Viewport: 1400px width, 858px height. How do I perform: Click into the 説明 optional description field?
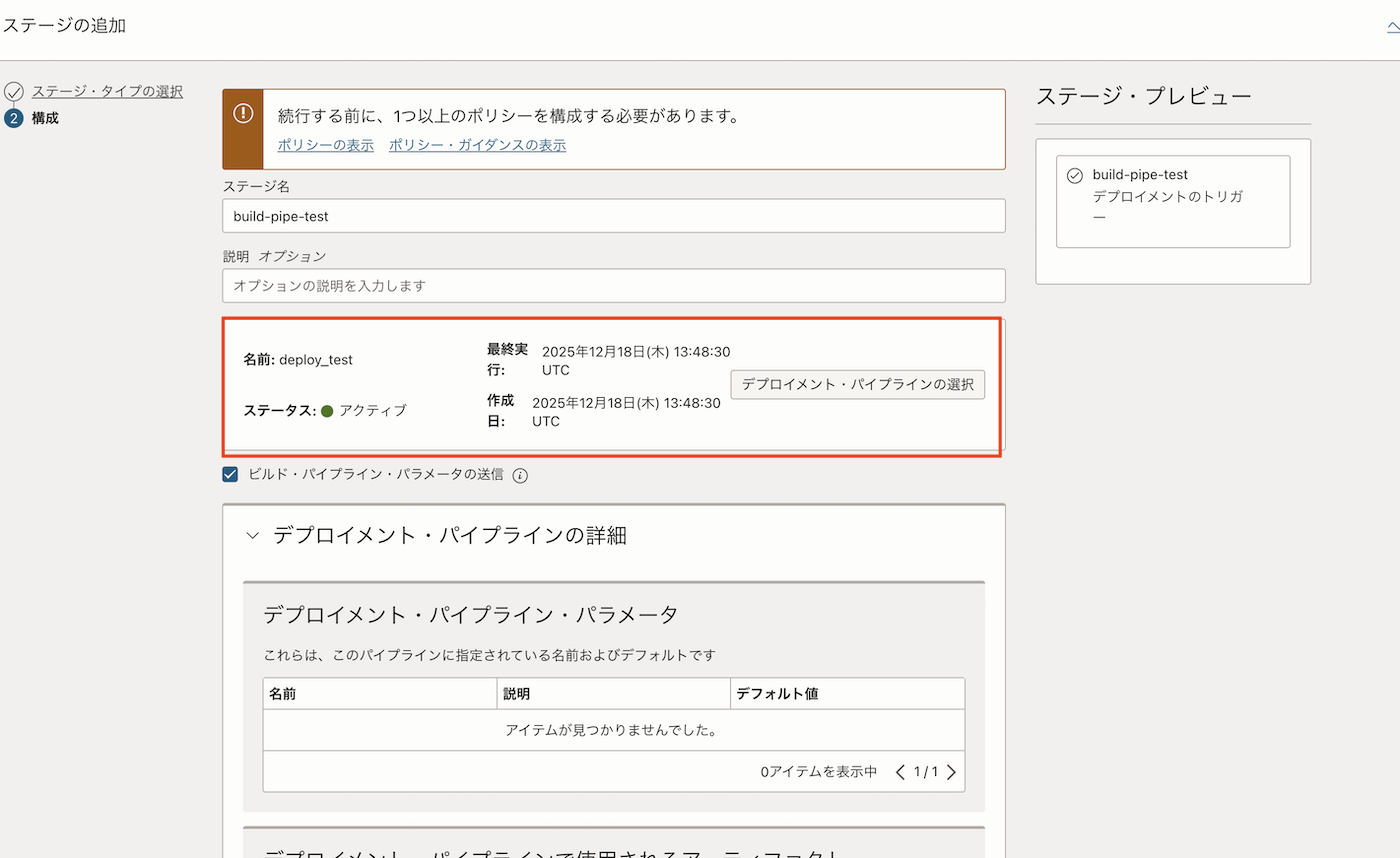click(613, 286)
